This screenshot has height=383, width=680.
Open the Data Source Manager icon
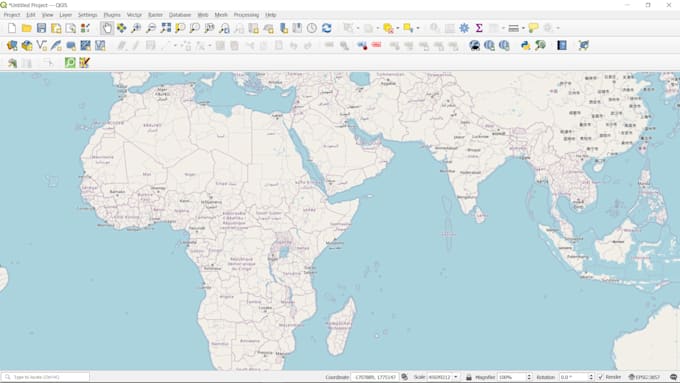click(x=12, y=46)
